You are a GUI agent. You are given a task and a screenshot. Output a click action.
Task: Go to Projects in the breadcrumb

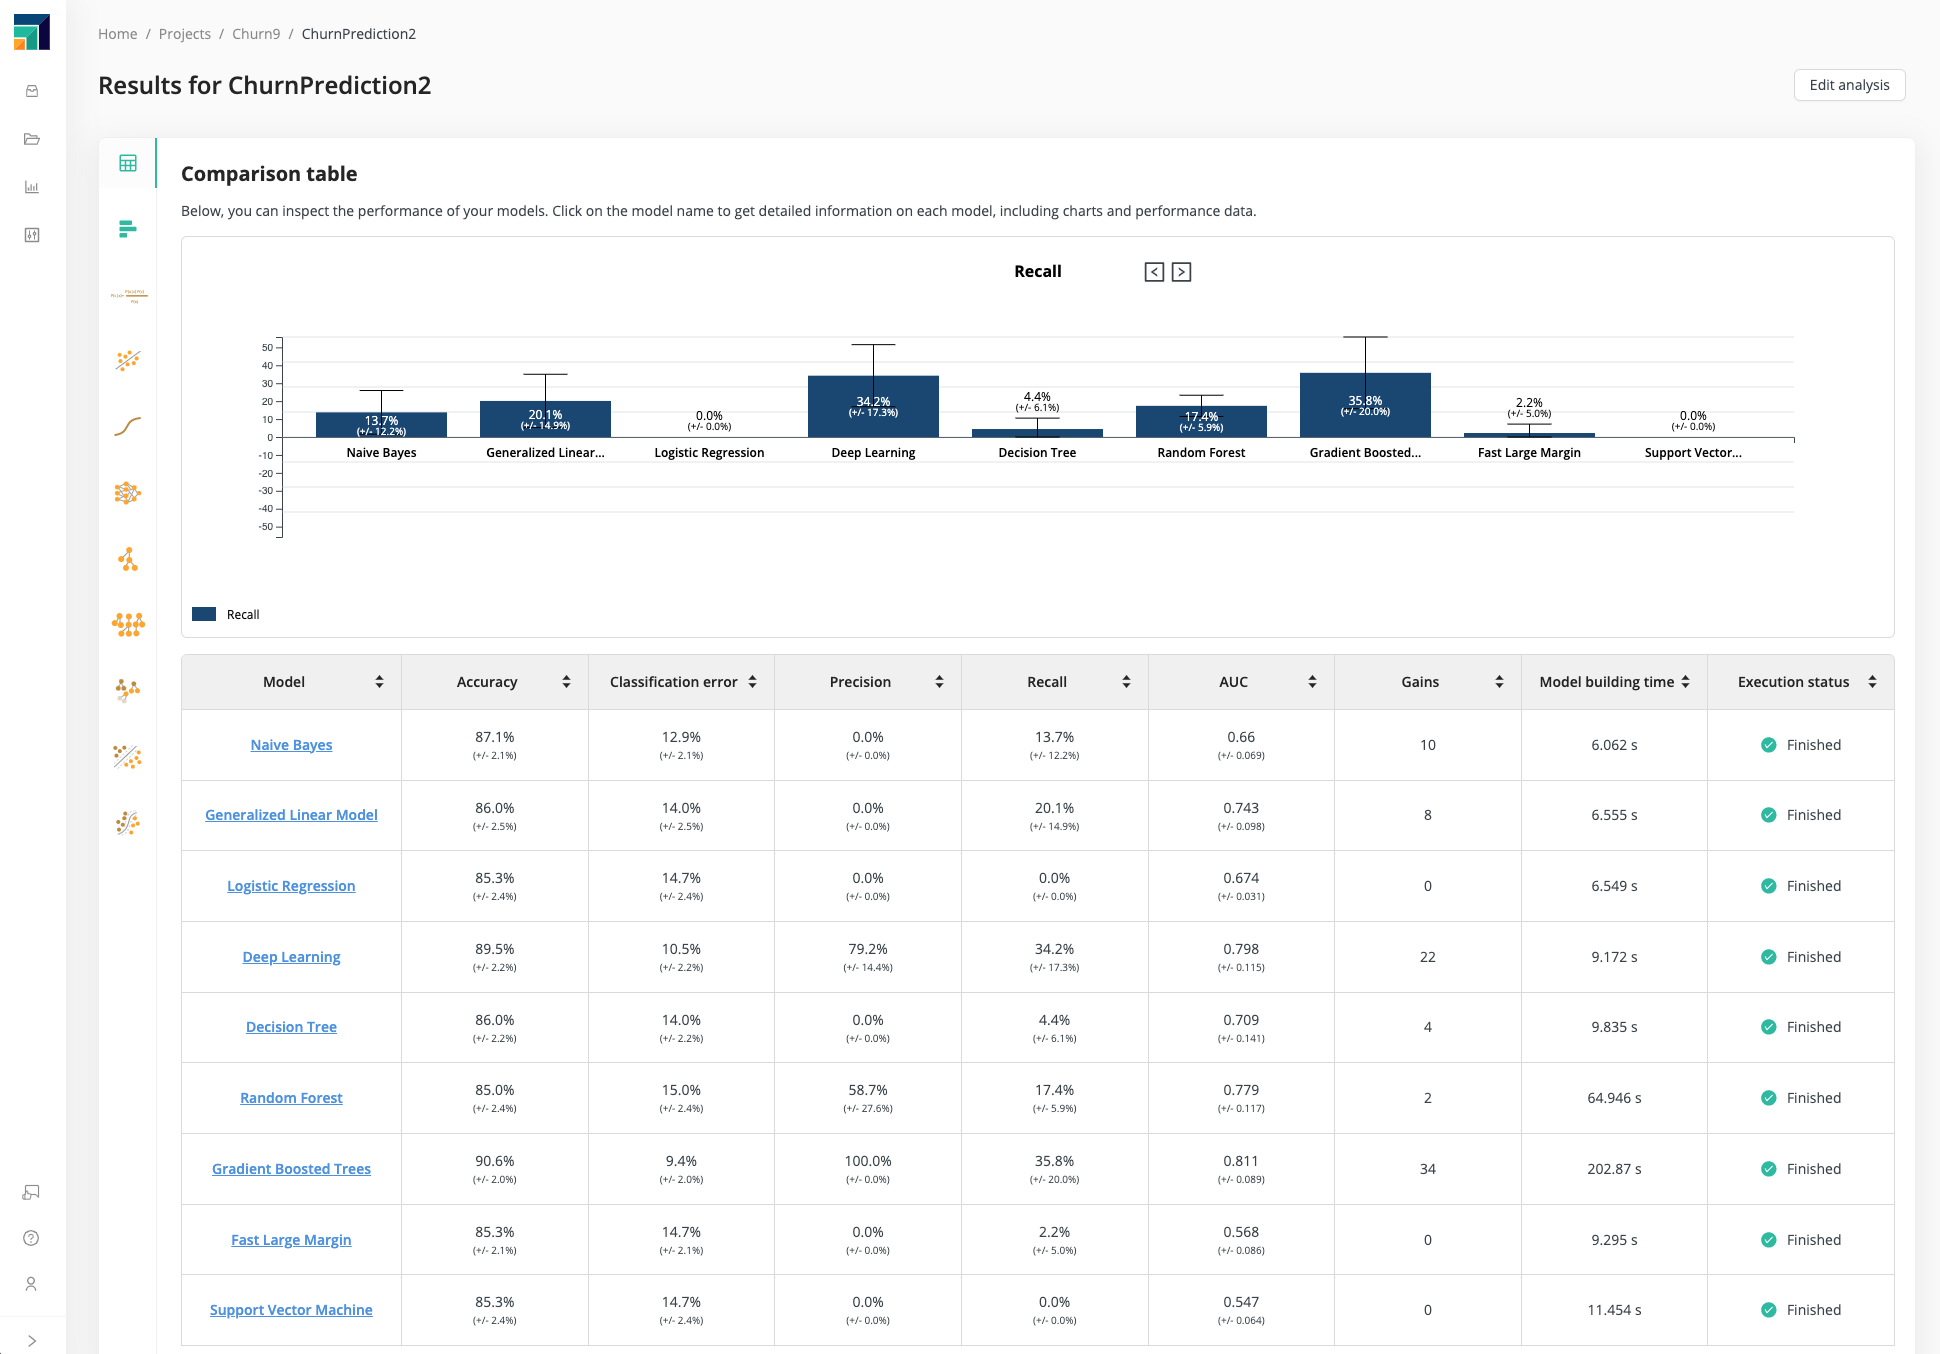coord(184,34)
